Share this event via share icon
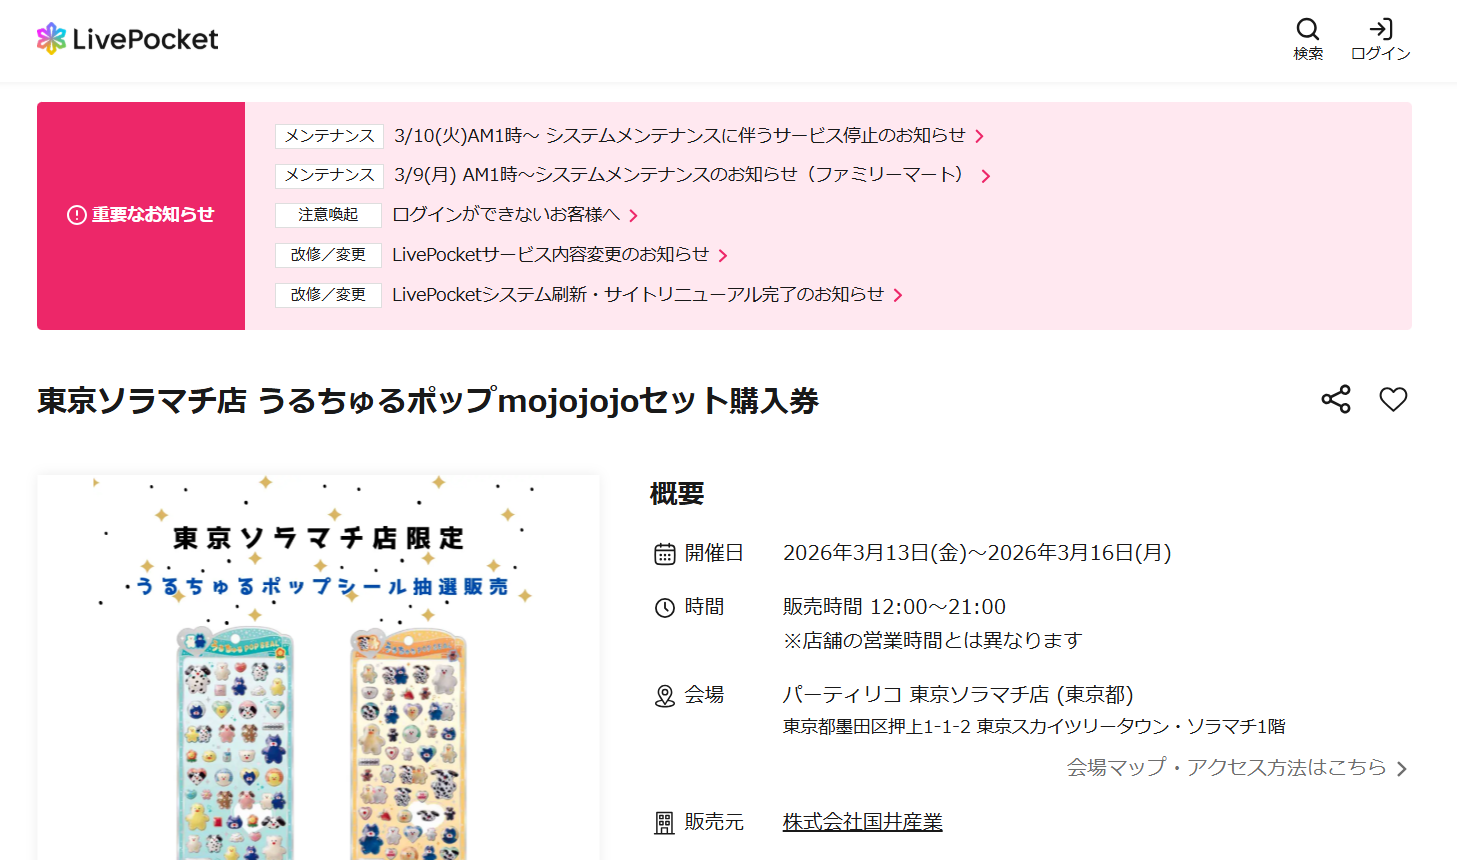This screenshot has height=860, width=1457. pos(1336,399)
